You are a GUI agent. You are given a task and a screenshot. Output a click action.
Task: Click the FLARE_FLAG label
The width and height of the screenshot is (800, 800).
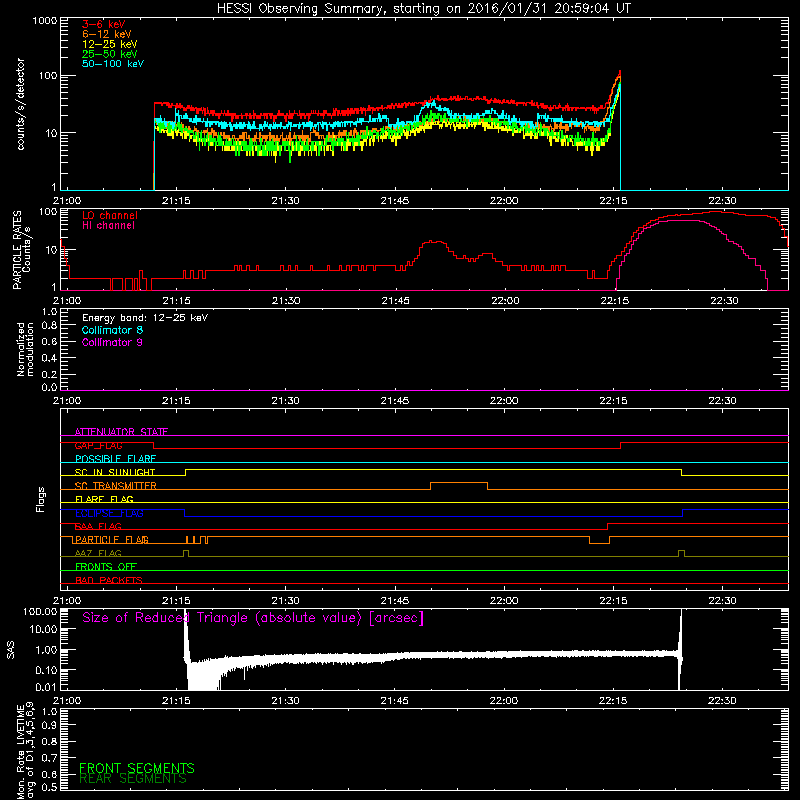[x=104, y=499]
